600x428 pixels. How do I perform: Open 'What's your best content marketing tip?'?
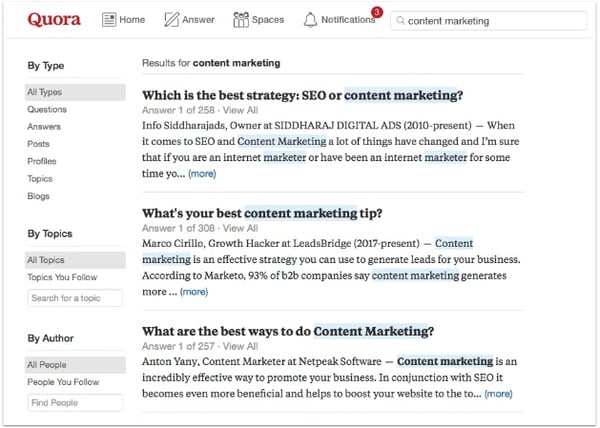pyautogui.click(x=262, y=213)
